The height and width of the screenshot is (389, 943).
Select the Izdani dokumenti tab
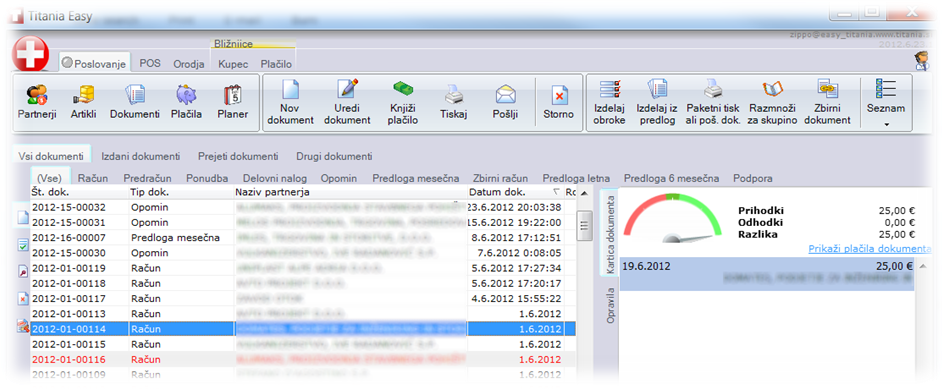(141, 156)
